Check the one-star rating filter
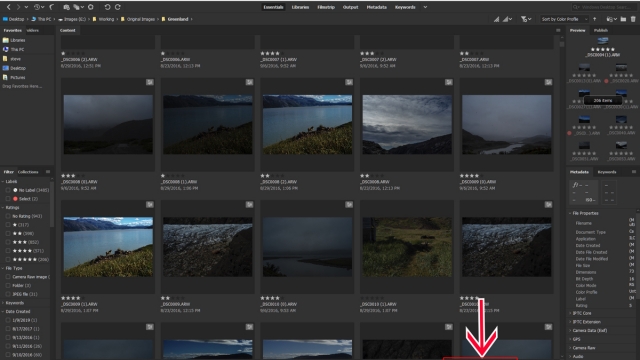This screenshot has width=640, height=360. click(8, 225)
